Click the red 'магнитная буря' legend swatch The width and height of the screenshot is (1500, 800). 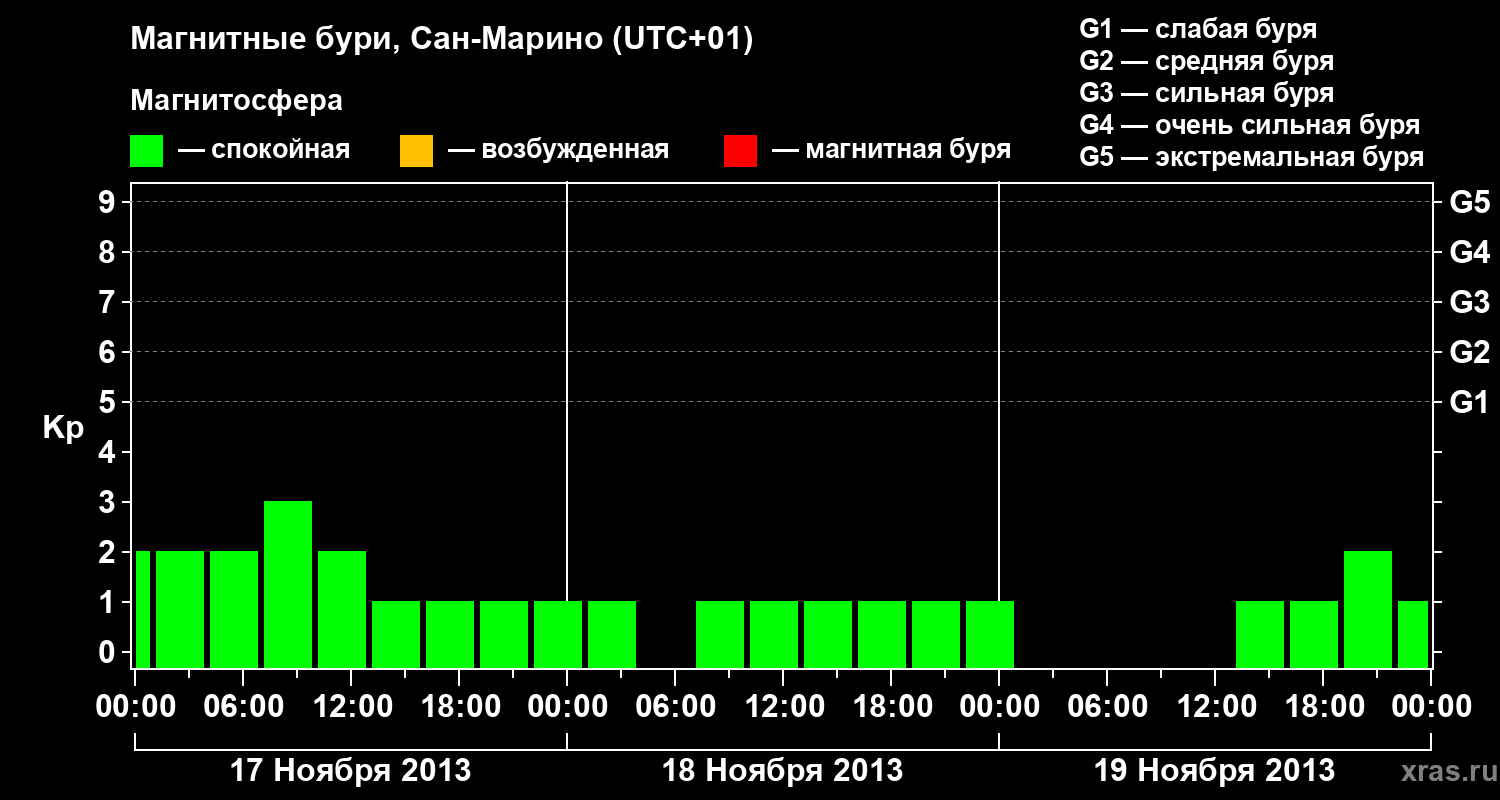740,151
